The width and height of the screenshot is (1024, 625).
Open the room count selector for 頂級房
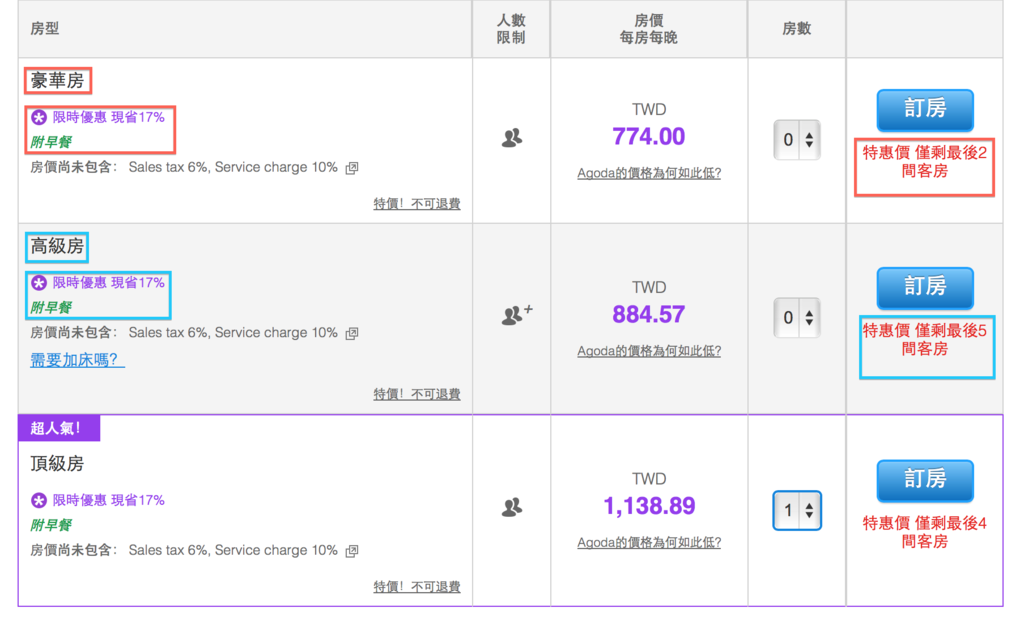[797, 510]
